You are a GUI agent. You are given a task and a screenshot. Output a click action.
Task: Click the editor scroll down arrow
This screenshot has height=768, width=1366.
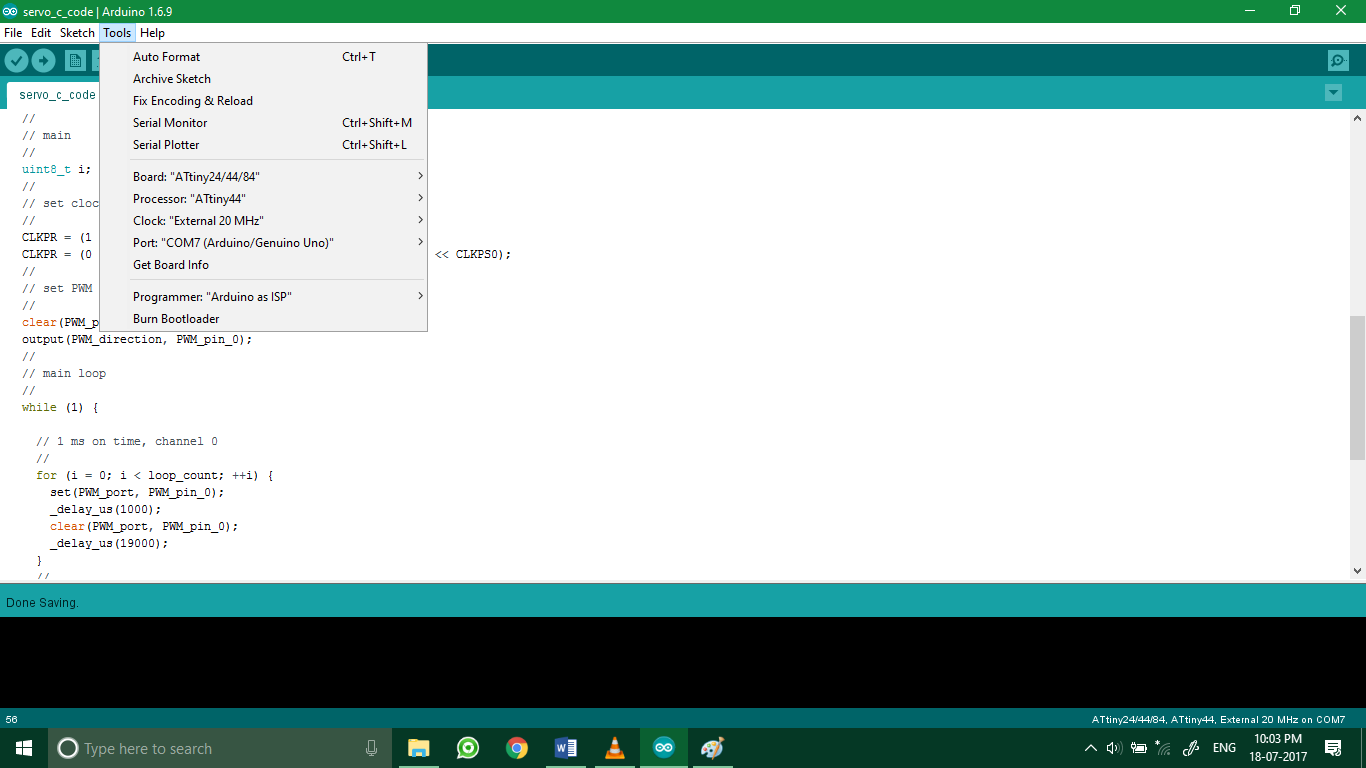point(1357,571)
